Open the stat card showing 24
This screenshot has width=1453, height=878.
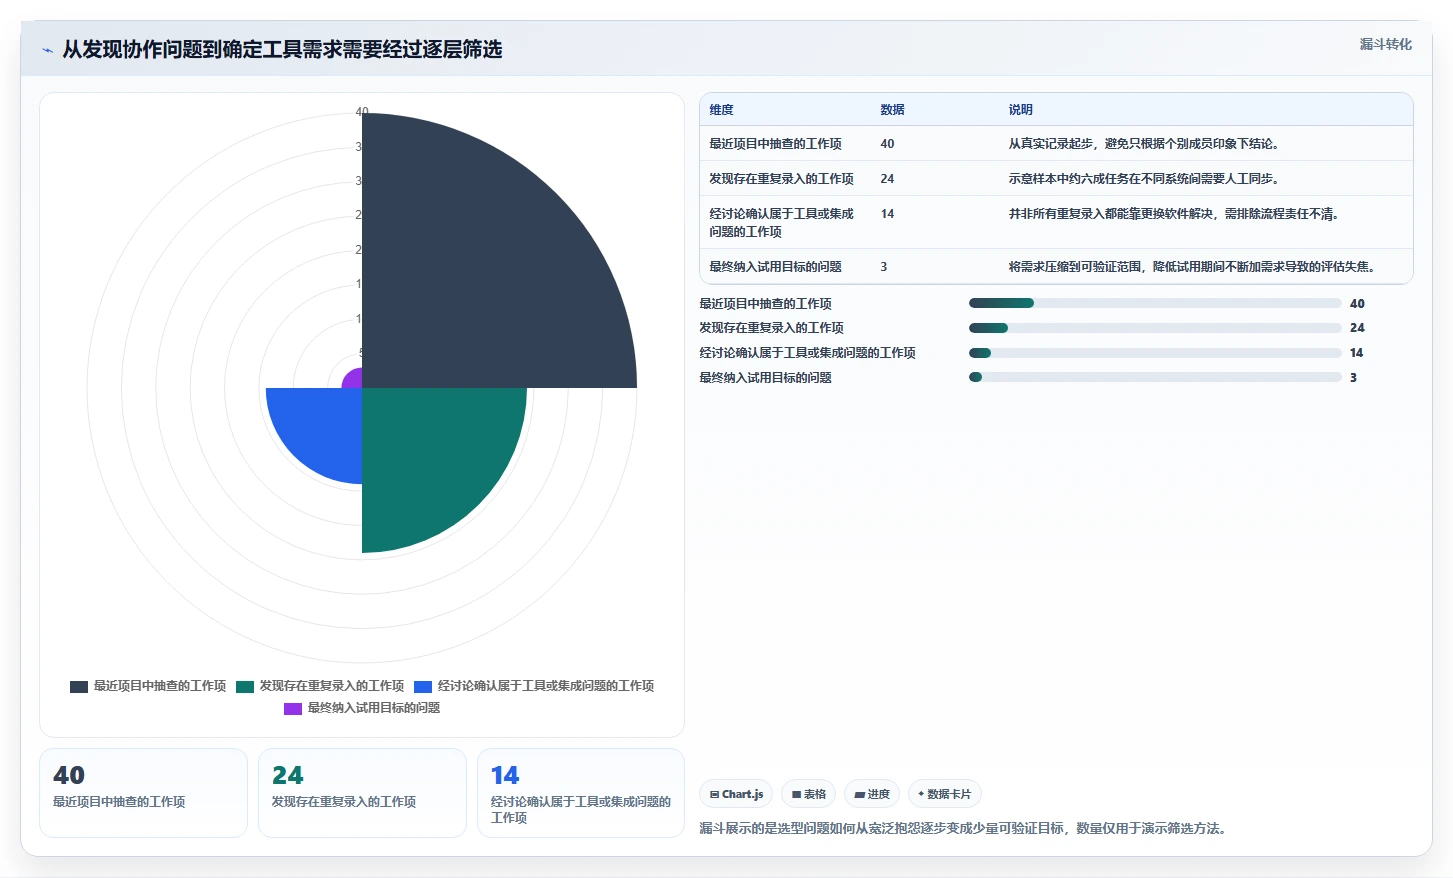(x=362, y=793)
